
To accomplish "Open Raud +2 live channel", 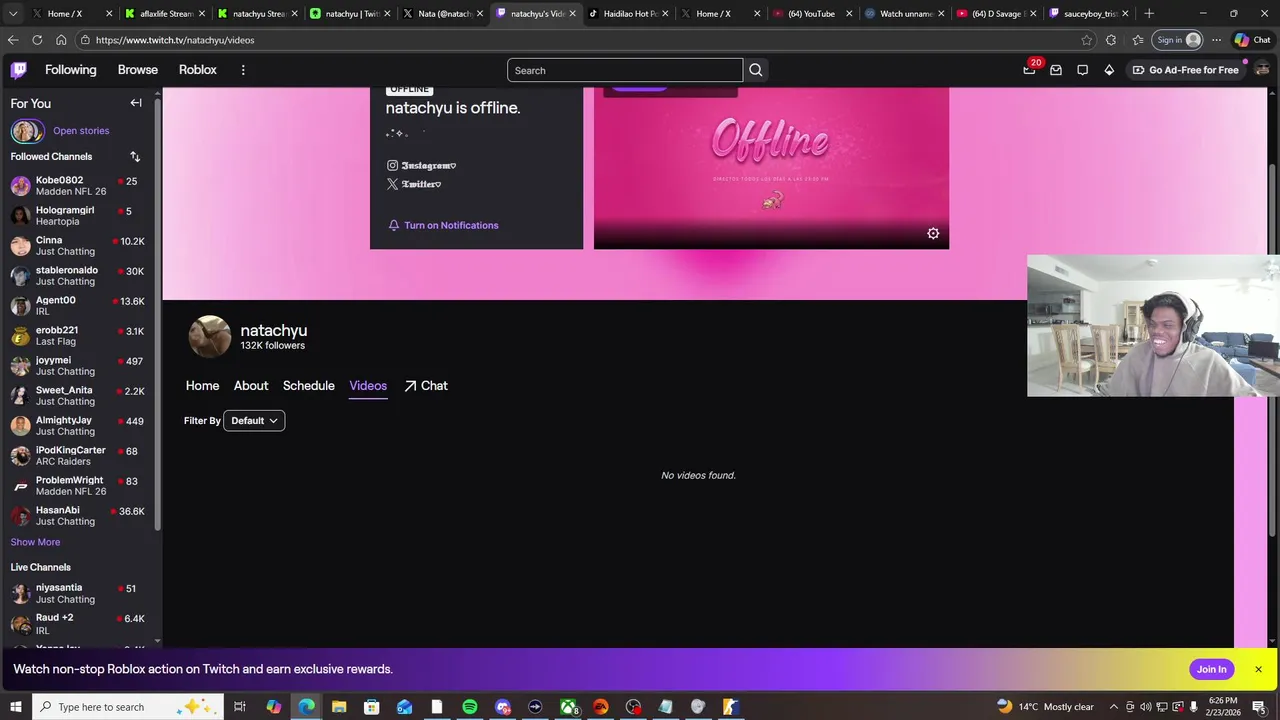I will (79, 624).
